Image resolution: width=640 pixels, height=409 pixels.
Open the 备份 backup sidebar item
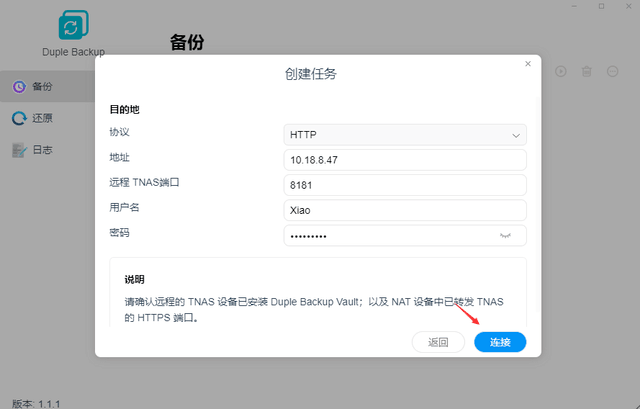click(x=47, y=86)
